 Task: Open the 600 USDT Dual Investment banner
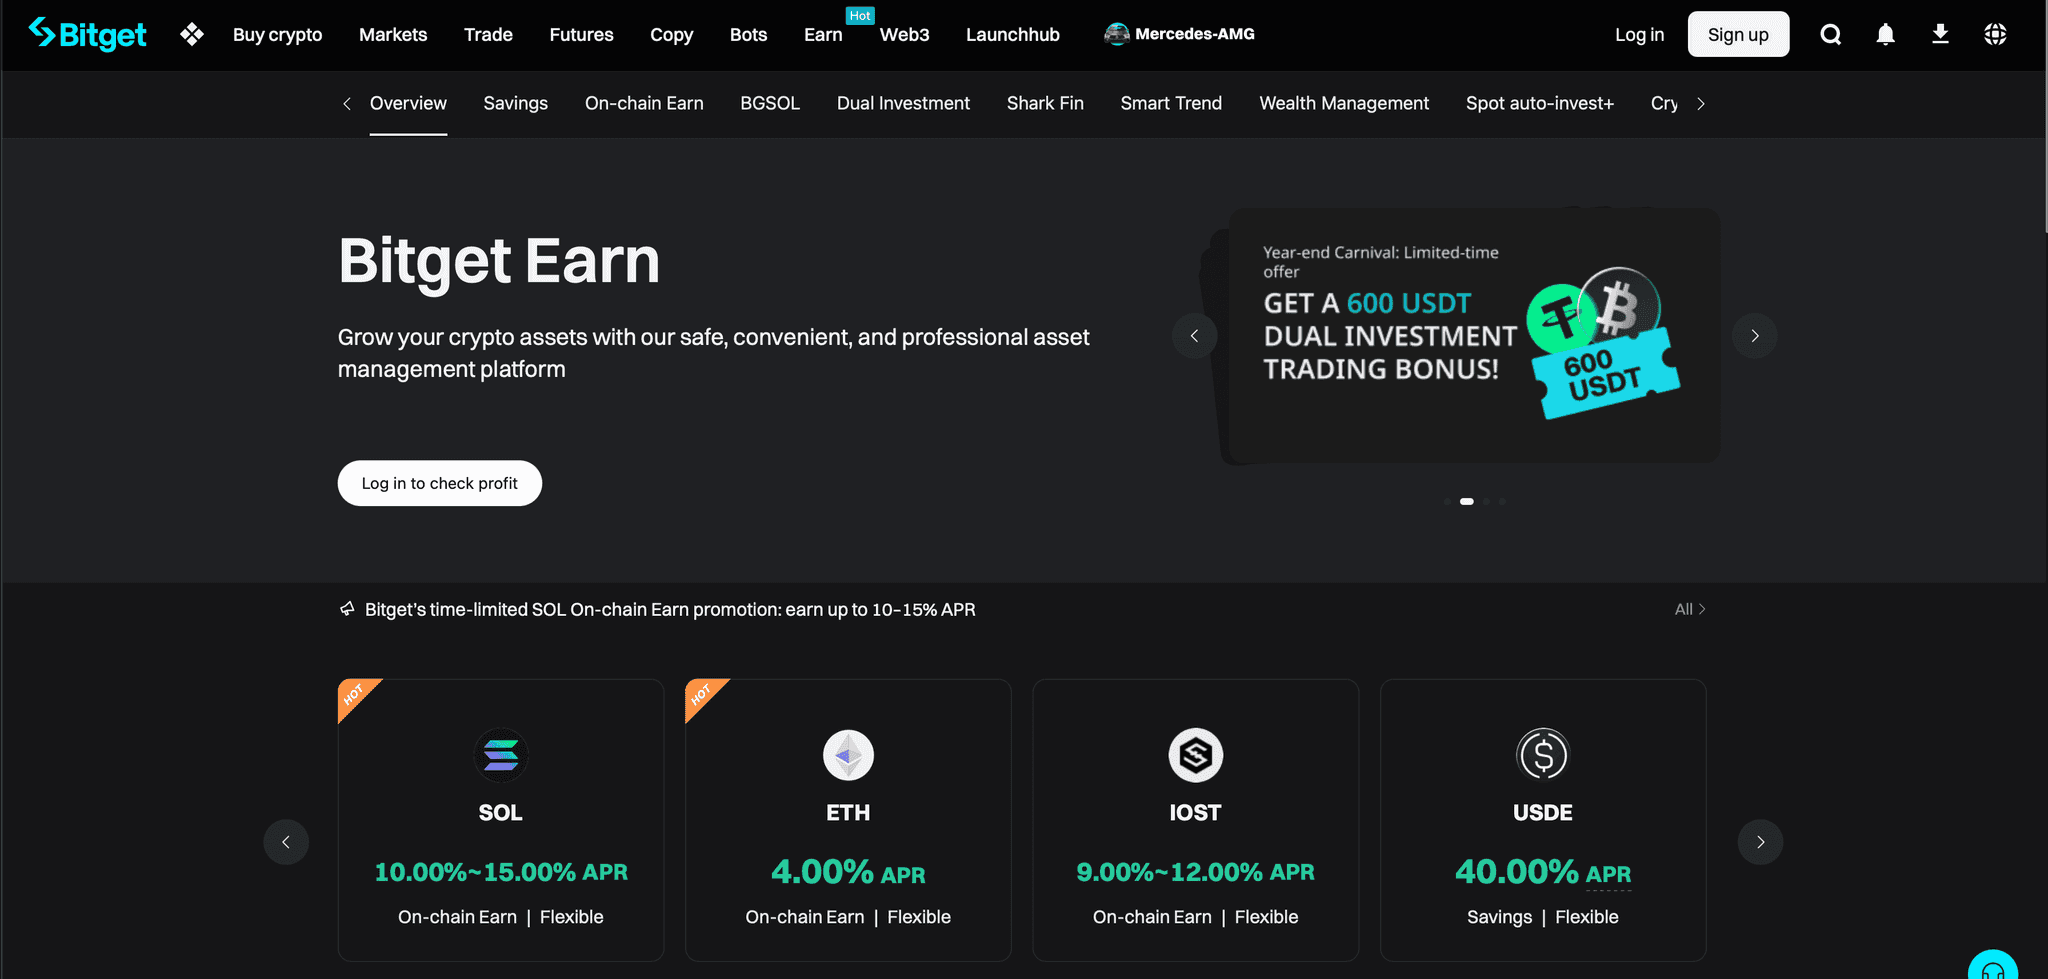(x=1474, y=336)
